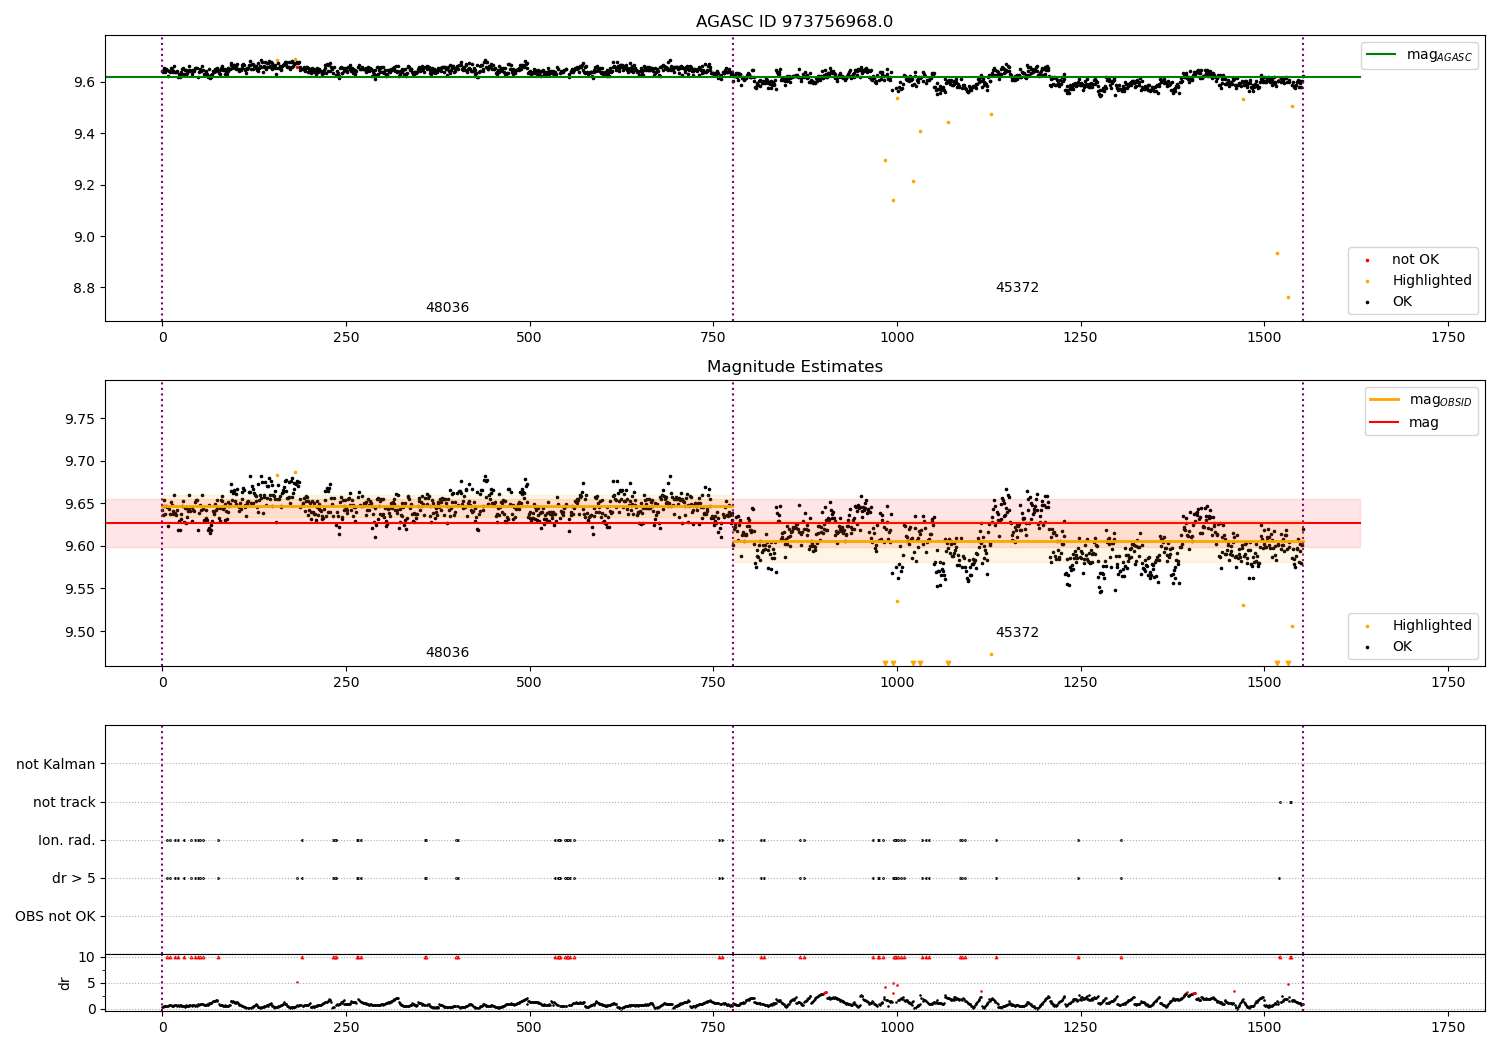Click the "9.0" y-tick in the top plot

[84, 237]
